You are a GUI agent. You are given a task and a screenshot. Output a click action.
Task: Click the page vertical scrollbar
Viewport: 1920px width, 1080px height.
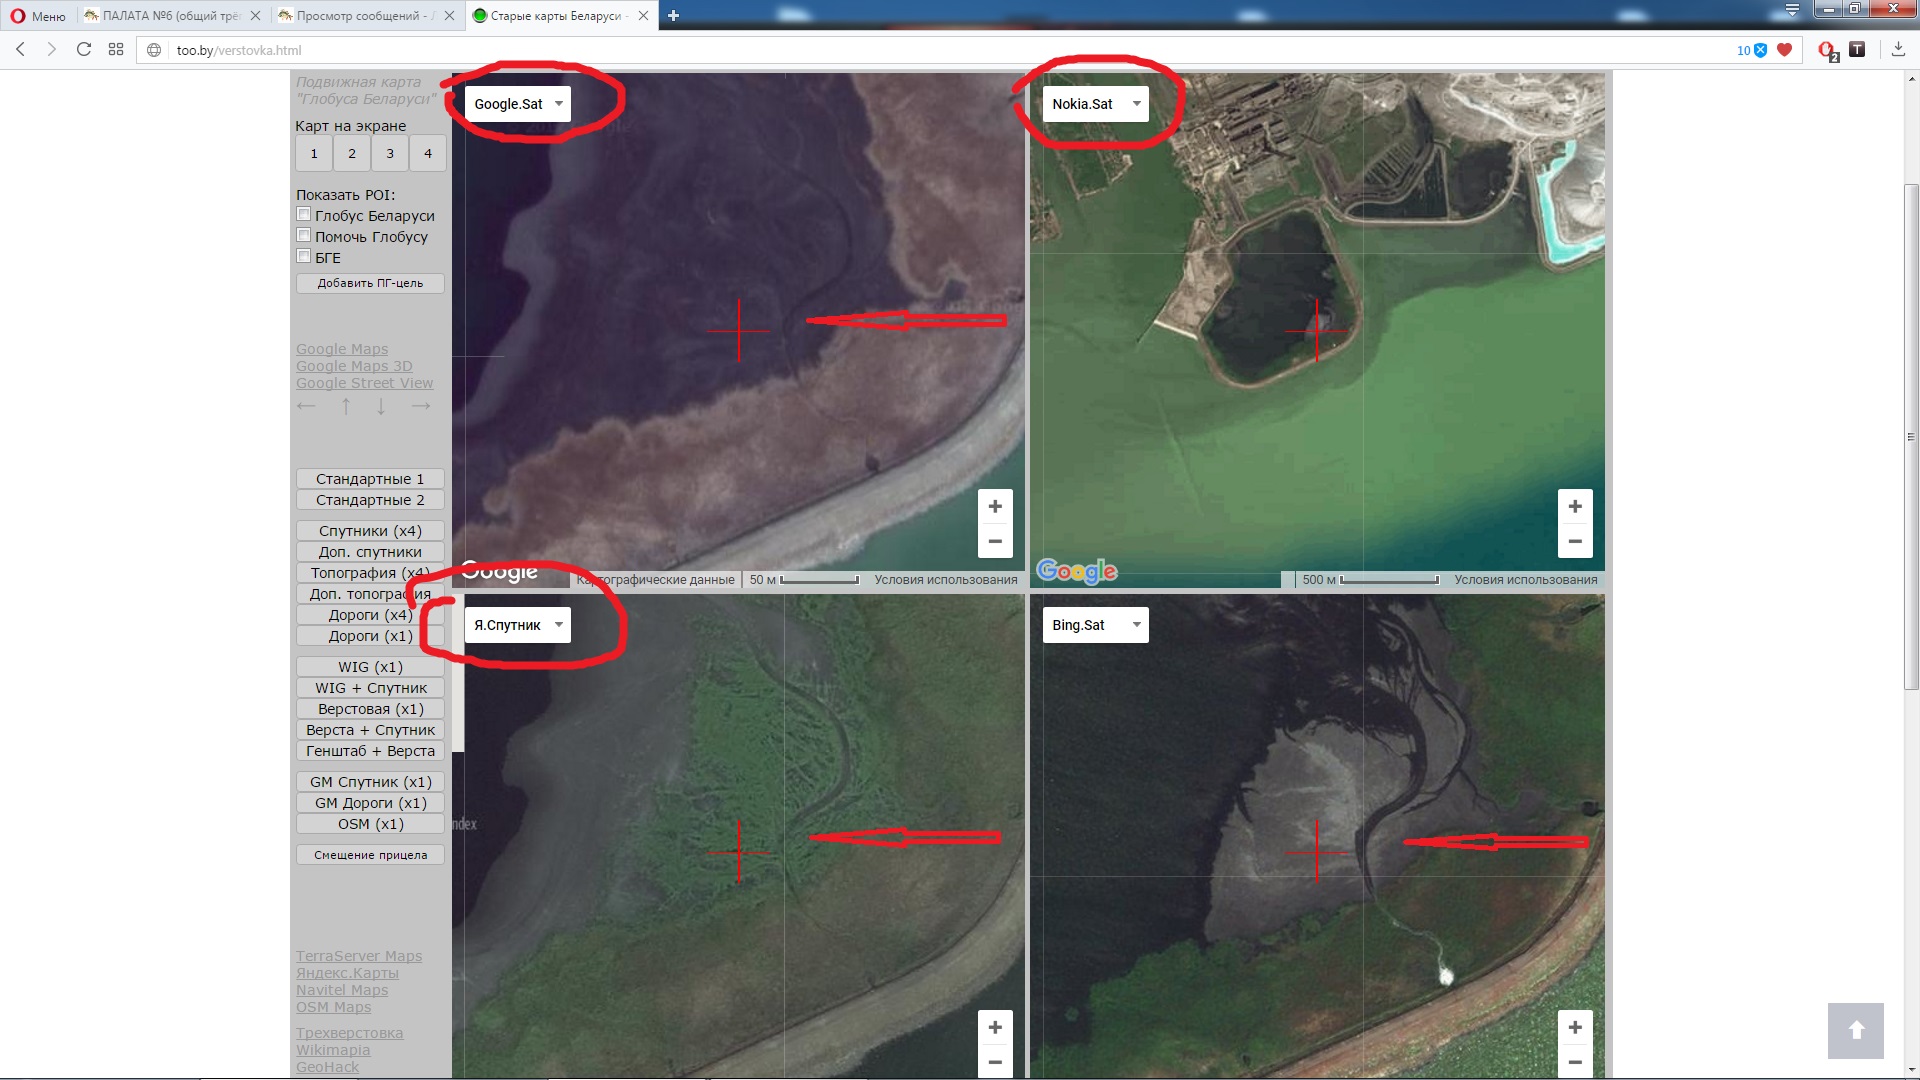1911,436
